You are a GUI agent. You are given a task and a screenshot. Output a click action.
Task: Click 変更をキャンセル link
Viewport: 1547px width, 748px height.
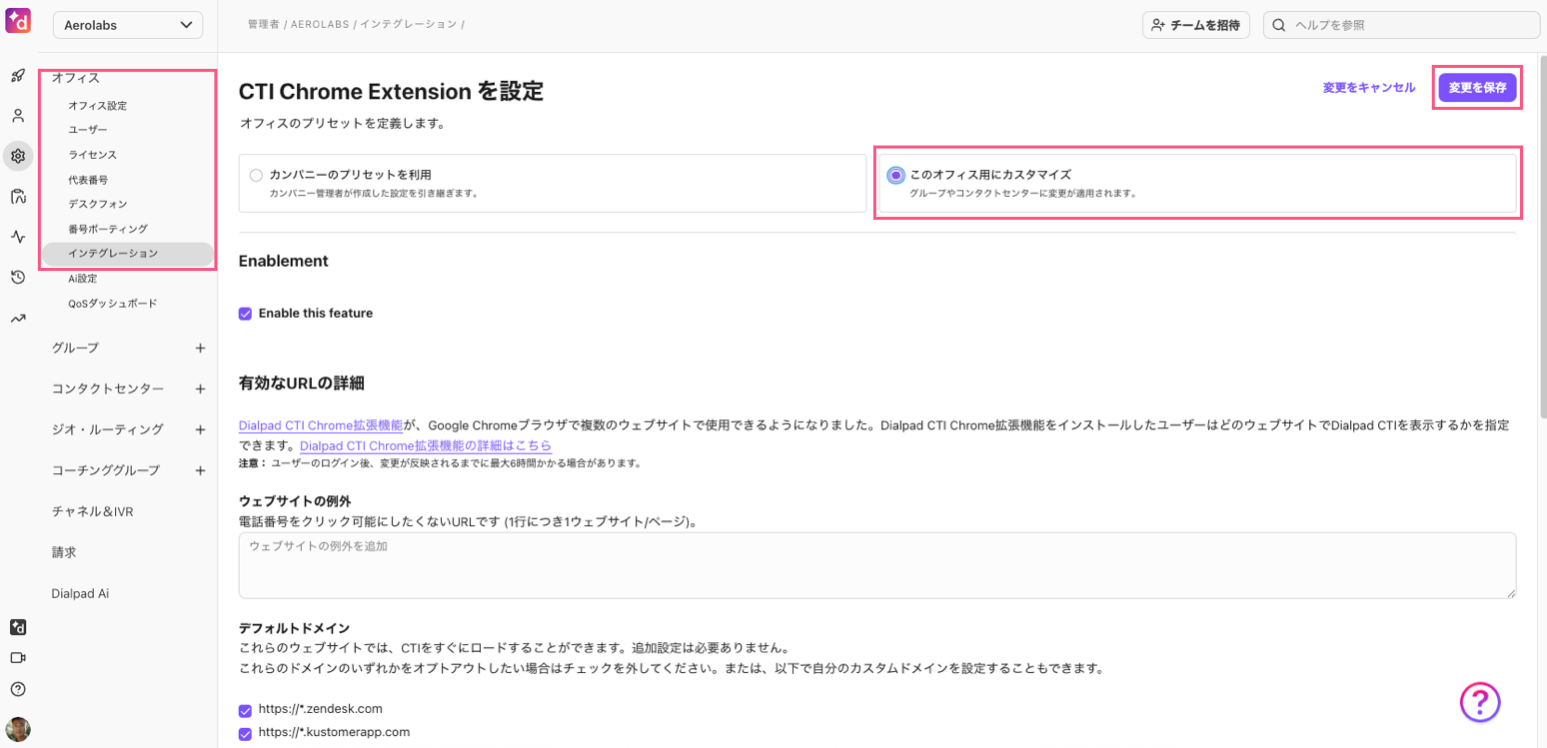click(x=1369, y=88)
